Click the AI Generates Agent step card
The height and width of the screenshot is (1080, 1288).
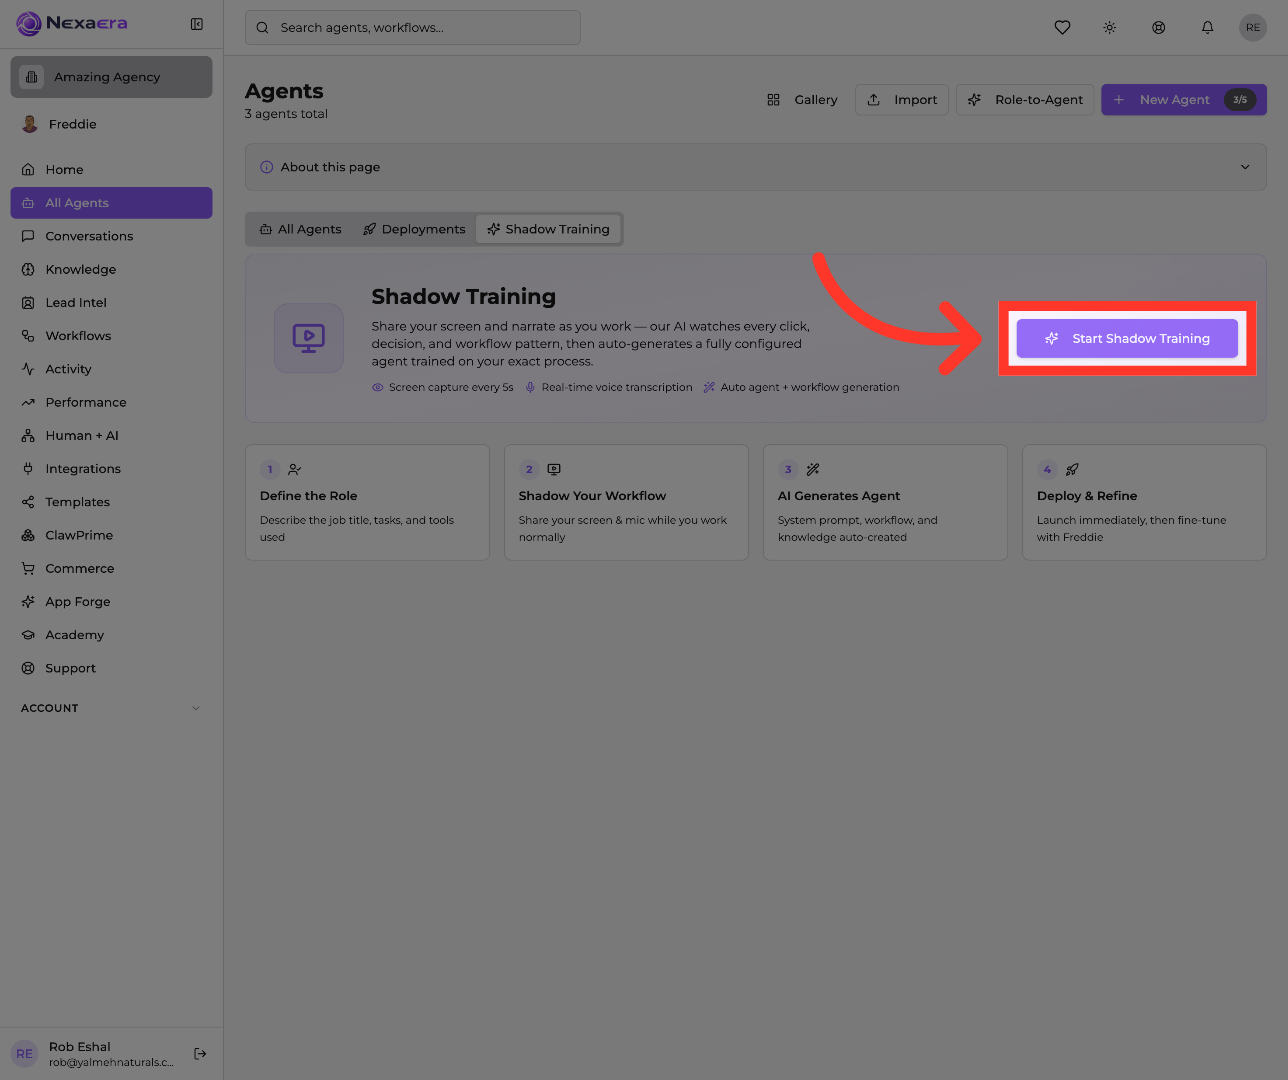pos(885,502)
